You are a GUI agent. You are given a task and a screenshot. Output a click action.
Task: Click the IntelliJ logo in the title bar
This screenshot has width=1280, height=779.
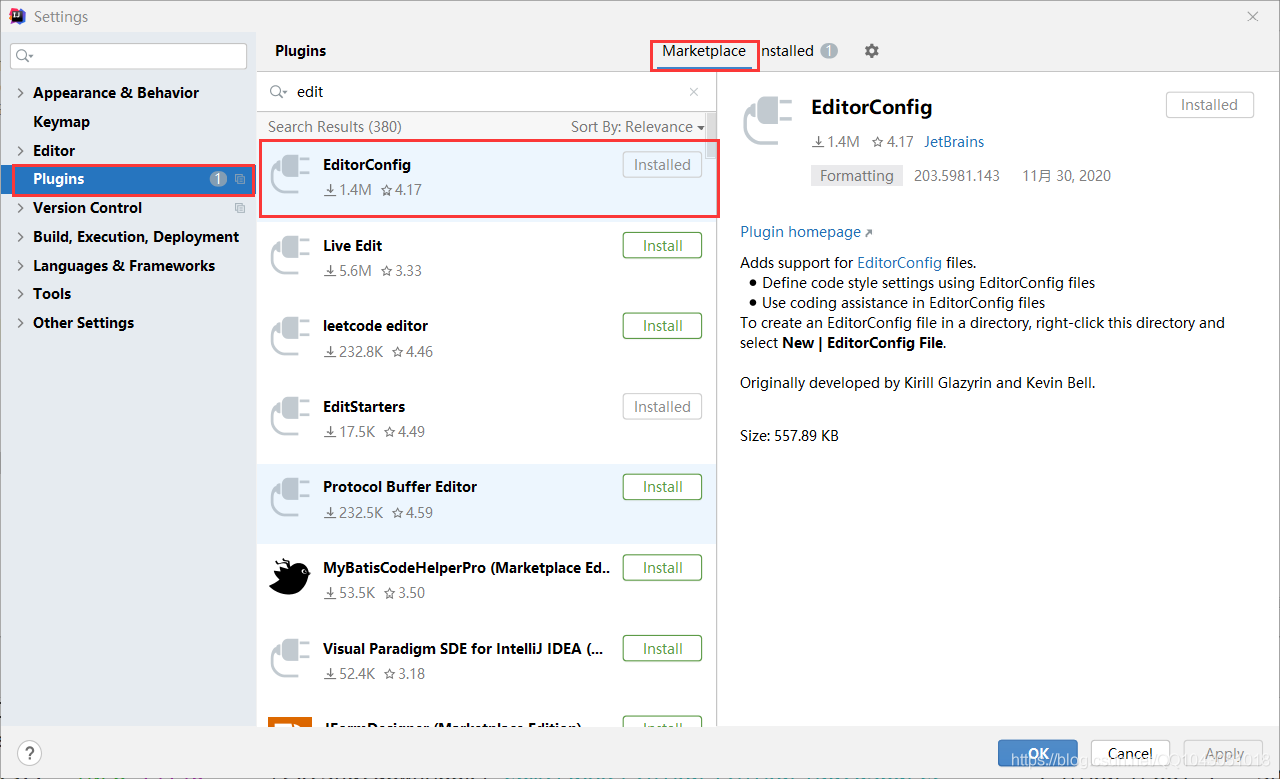pyautogui.click(x=17, y=16)
